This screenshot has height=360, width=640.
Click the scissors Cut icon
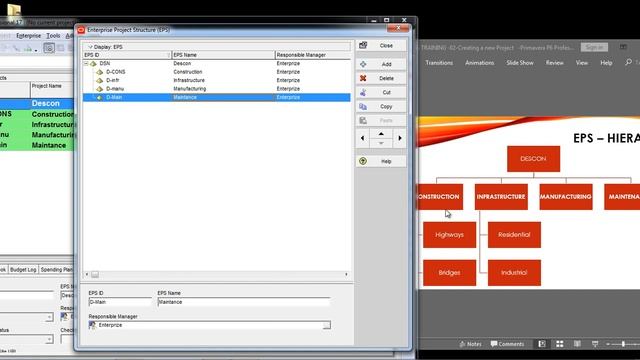pos(363,92)
